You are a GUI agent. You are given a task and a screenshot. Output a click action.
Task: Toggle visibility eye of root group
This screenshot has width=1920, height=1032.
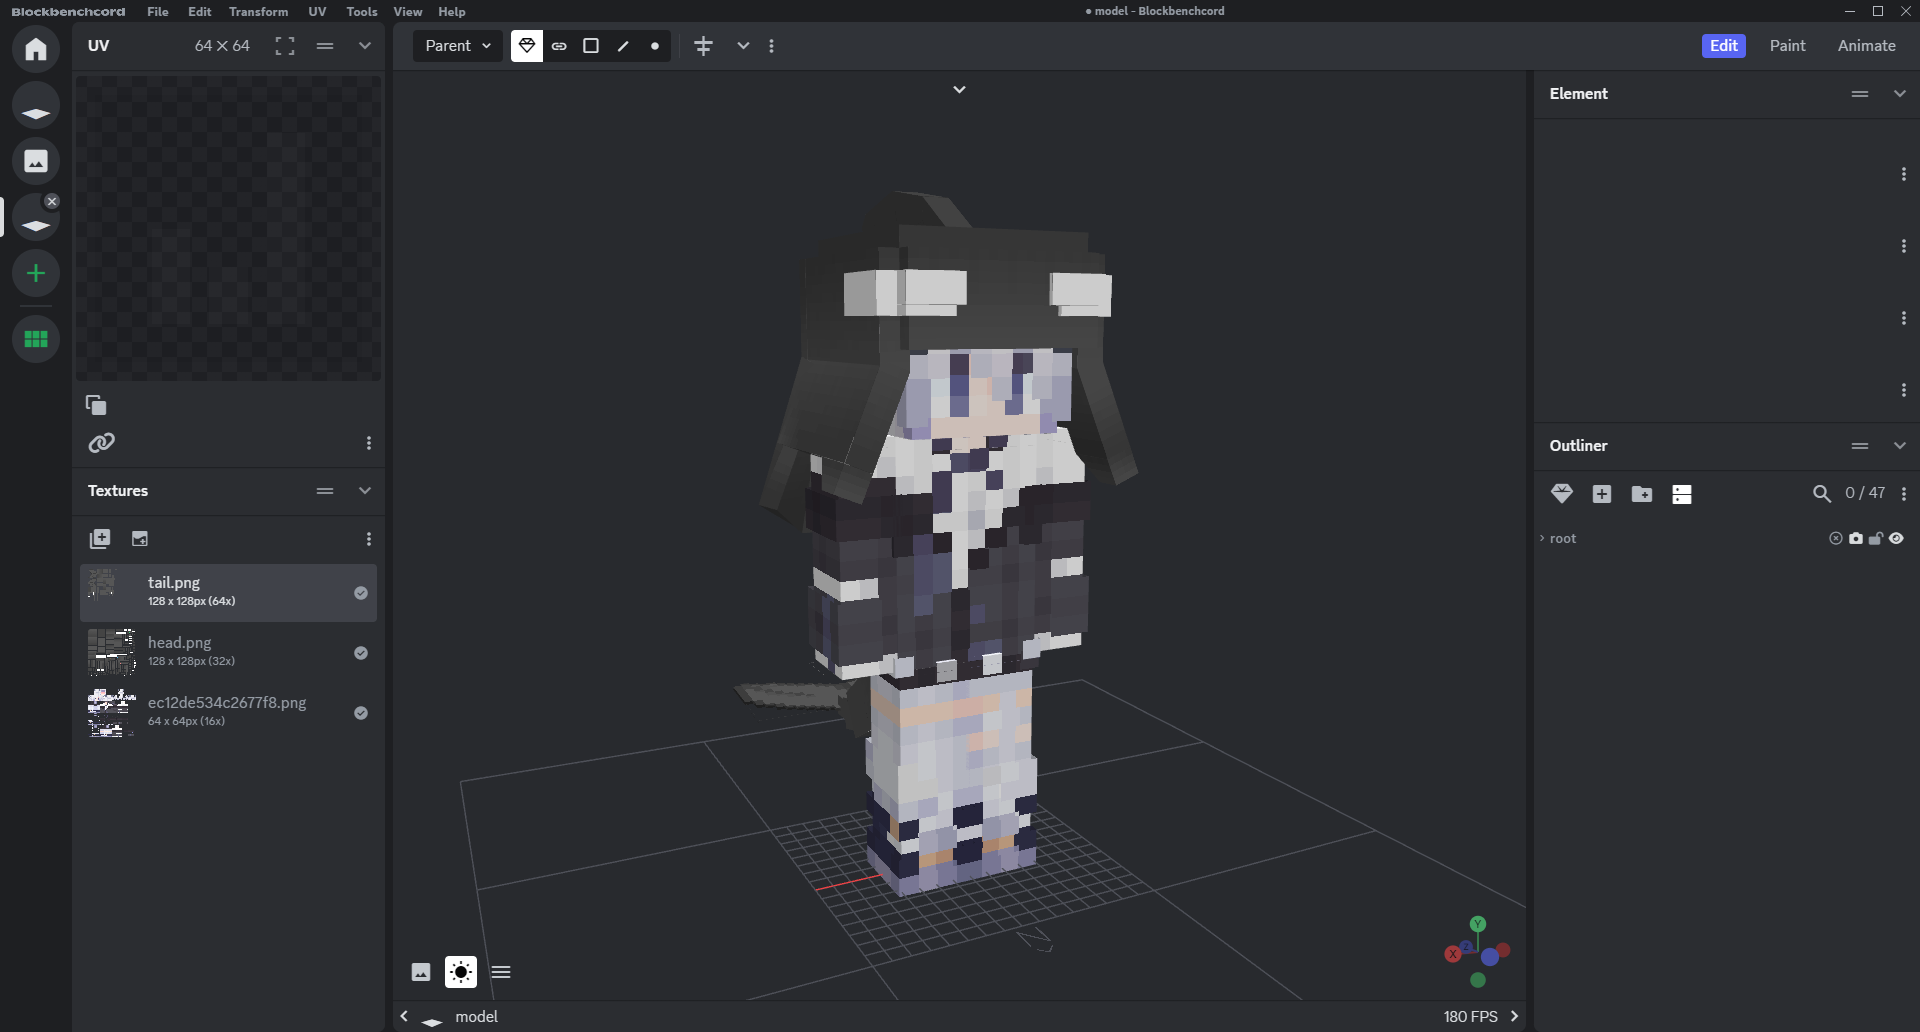(1896, 539)
